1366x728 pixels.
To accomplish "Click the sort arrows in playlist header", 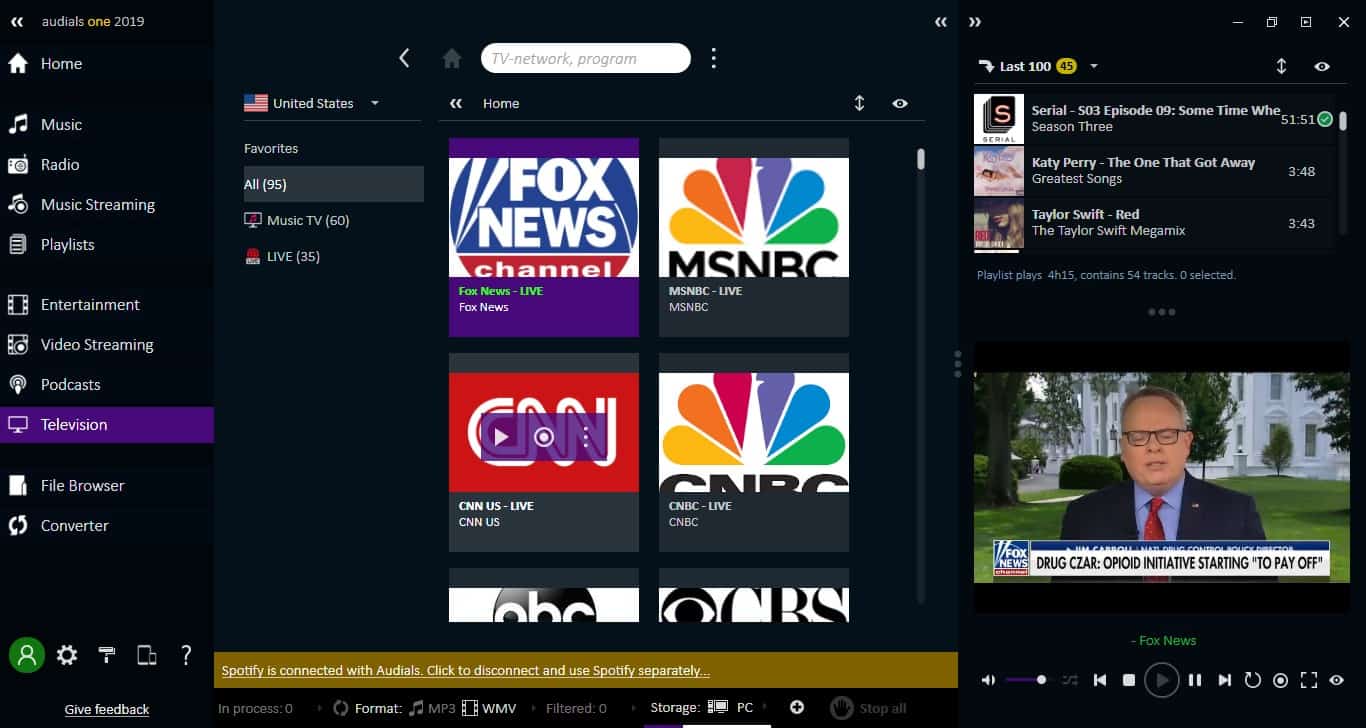I will click(x=1281, y=66).
